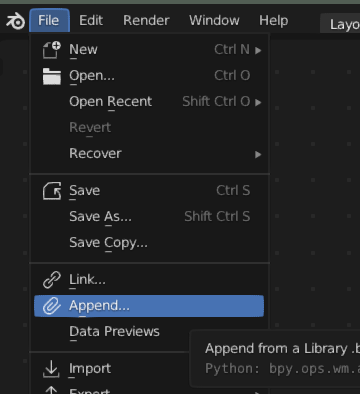Click the Append paperclip icon

[52, 306]
